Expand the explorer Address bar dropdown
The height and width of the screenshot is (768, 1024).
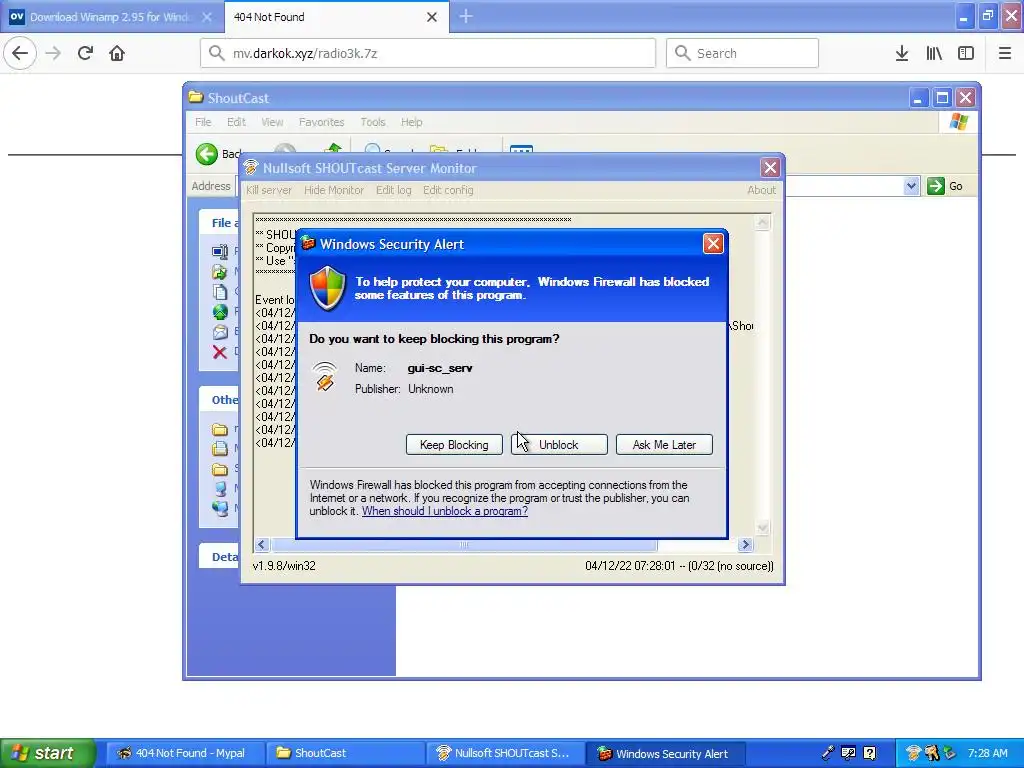pos(911,186)
